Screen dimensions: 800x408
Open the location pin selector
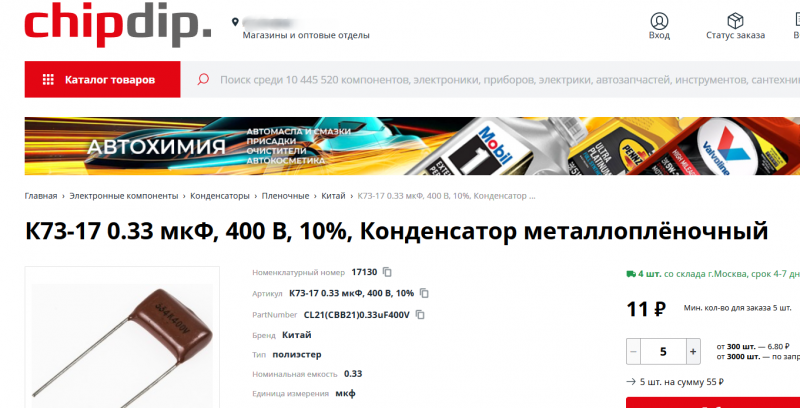235,22
